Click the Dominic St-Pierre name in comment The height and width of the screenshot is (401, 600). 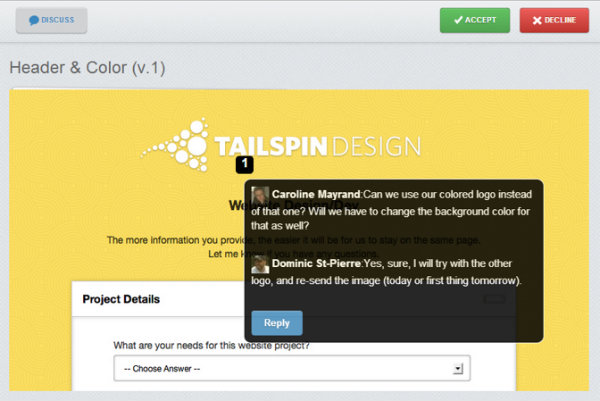316,264
